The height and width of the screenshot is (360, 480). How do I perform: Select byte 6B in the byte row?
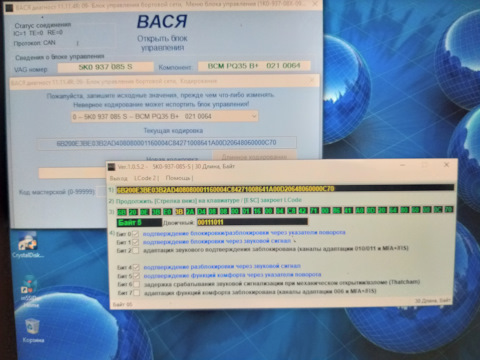[x=122, y=212]
